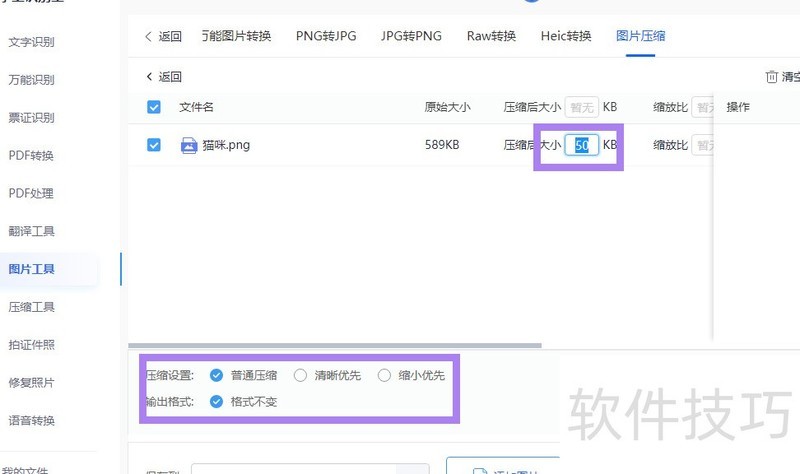Screen dimensions: 800x474
Task: Choose the 清晰优先 compression option
Action: [x=300, y=376]
